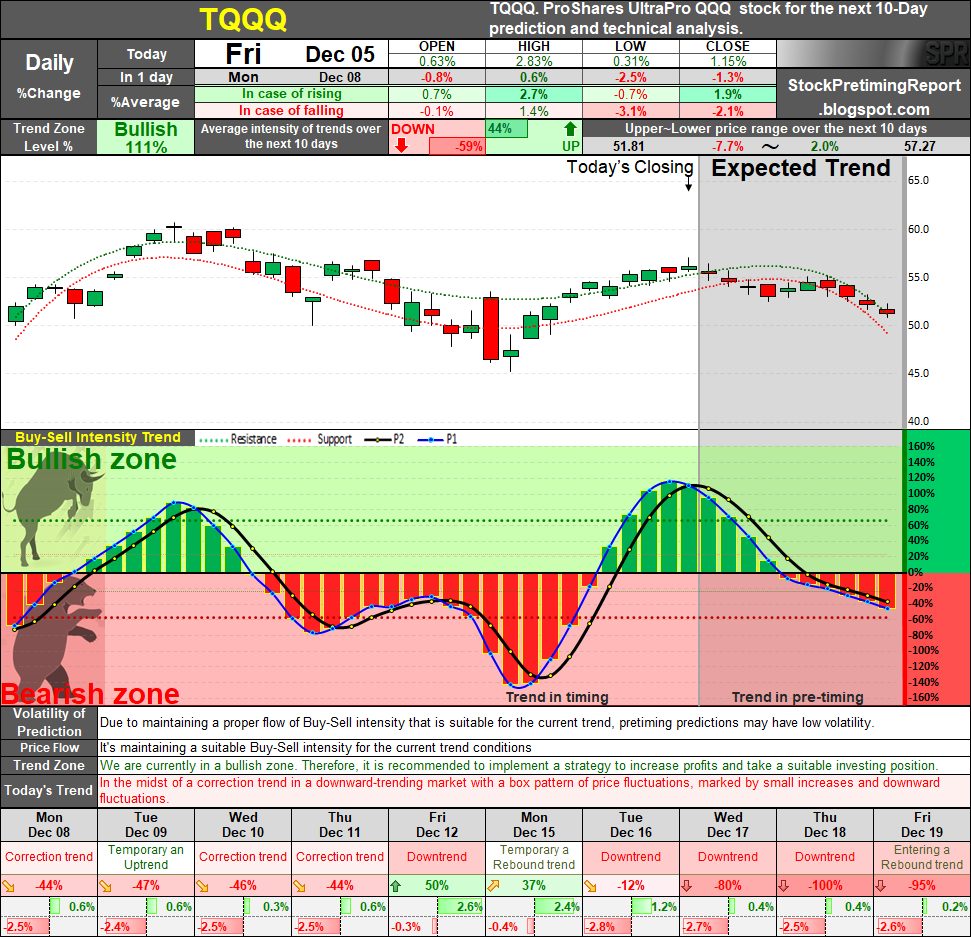Click the red DOWN arrow icon
The image size is (971, 937).
click(401, 146)
